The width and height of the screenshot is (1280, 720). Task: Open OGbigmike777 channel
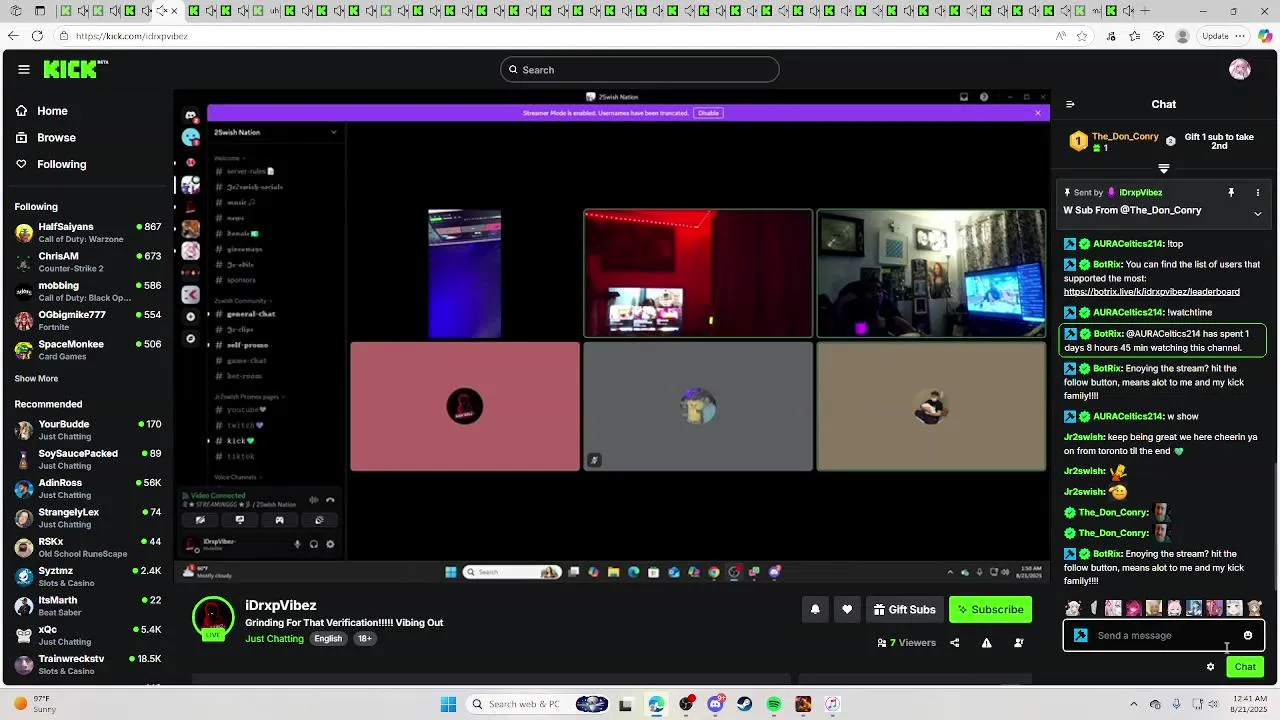[x=88, y=320]
